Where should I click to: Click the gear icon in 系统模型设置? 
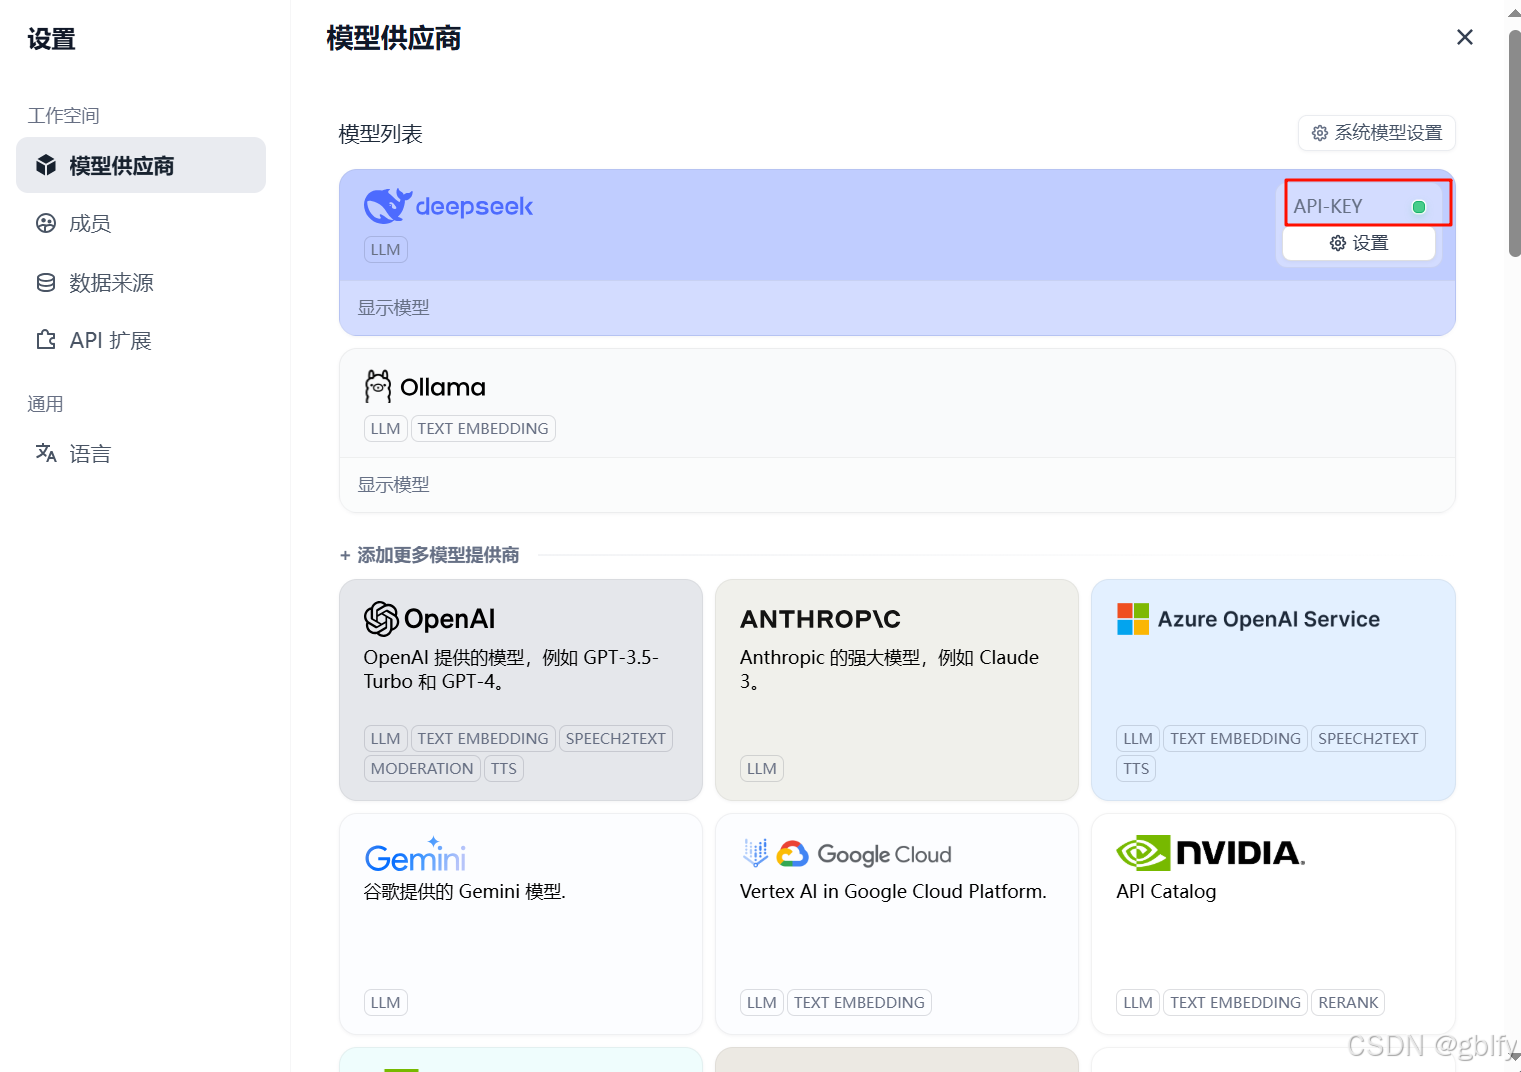1320,133
